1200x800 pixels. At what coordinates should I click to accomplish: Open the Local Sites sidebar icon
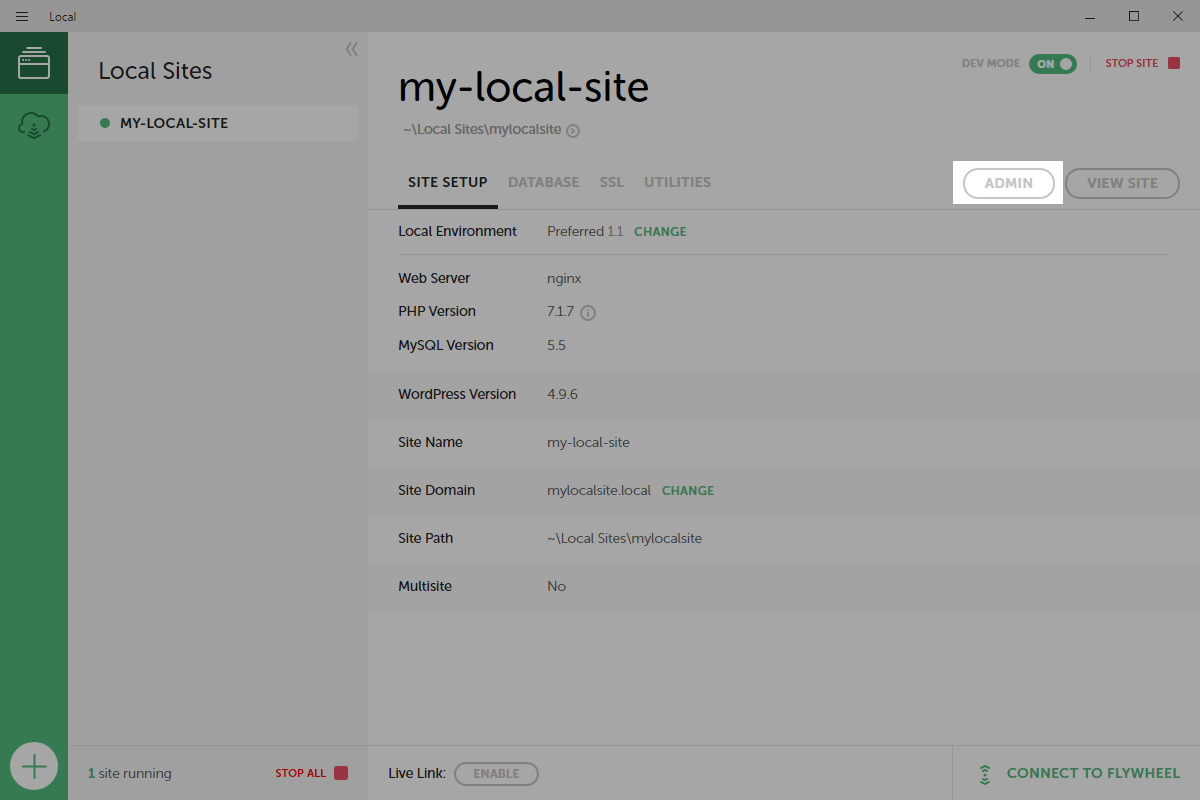[x=34, y=63]
